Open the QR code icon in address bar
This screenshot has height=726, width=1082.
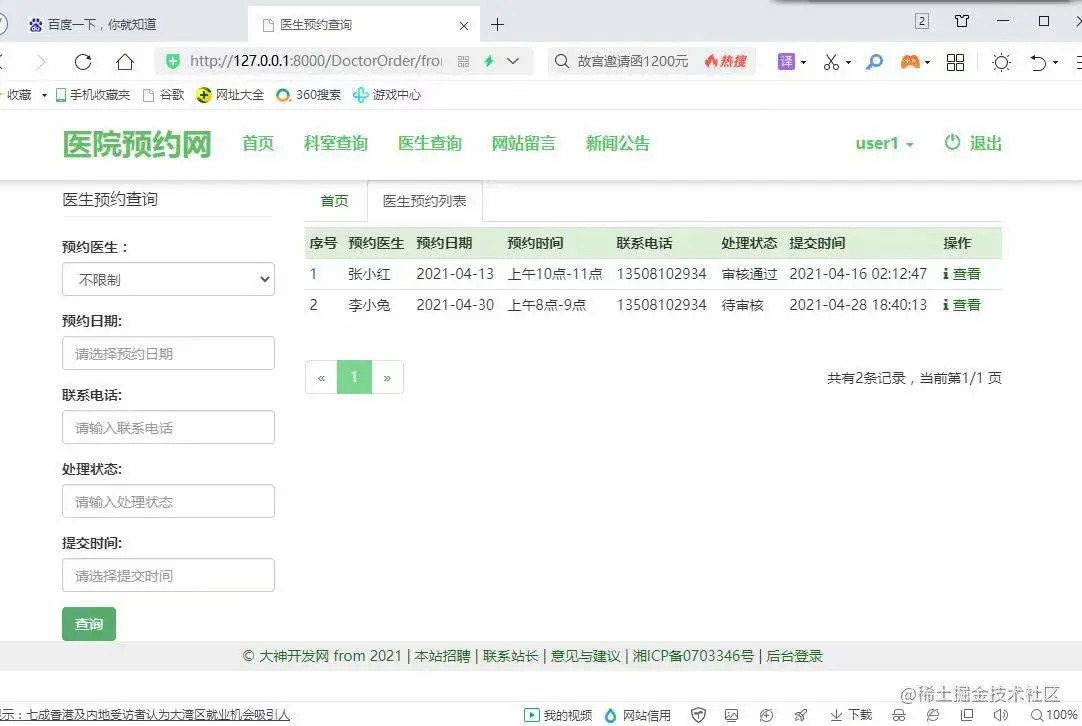464,61
